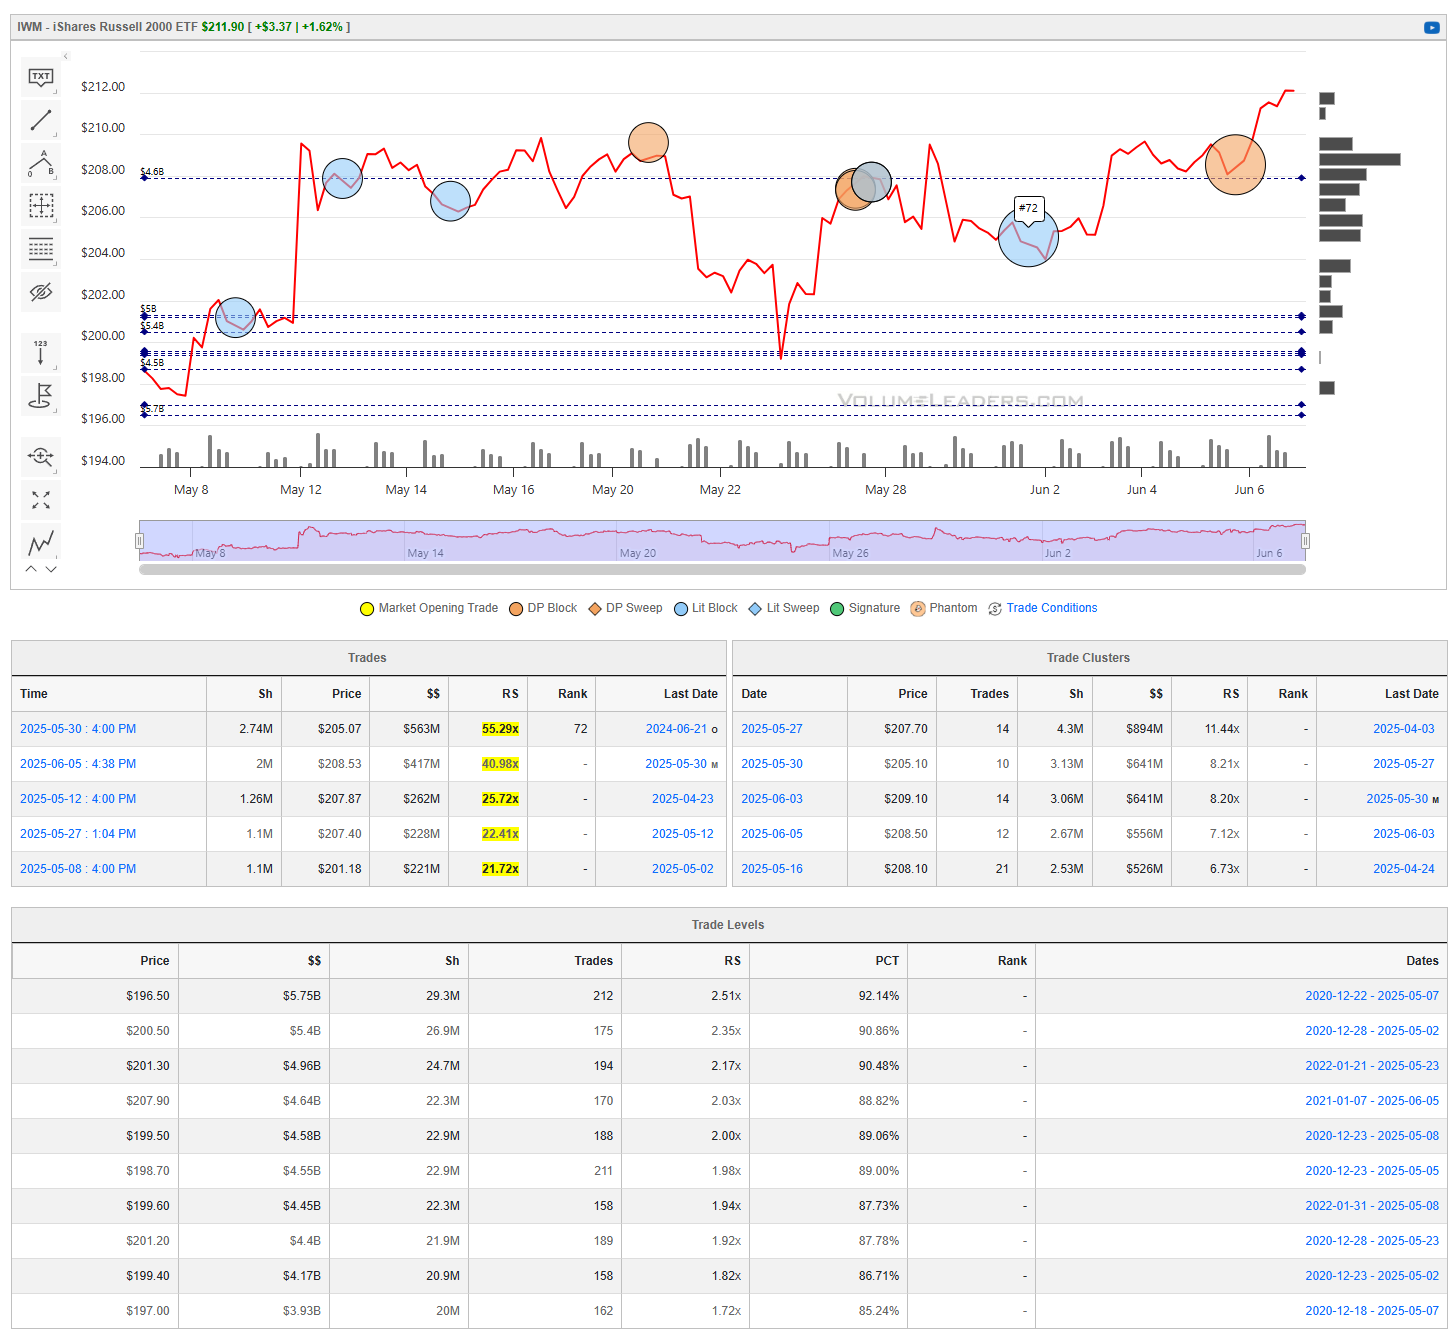Click the large orange phantom bubble near Jun 6

pos(1235,164)
